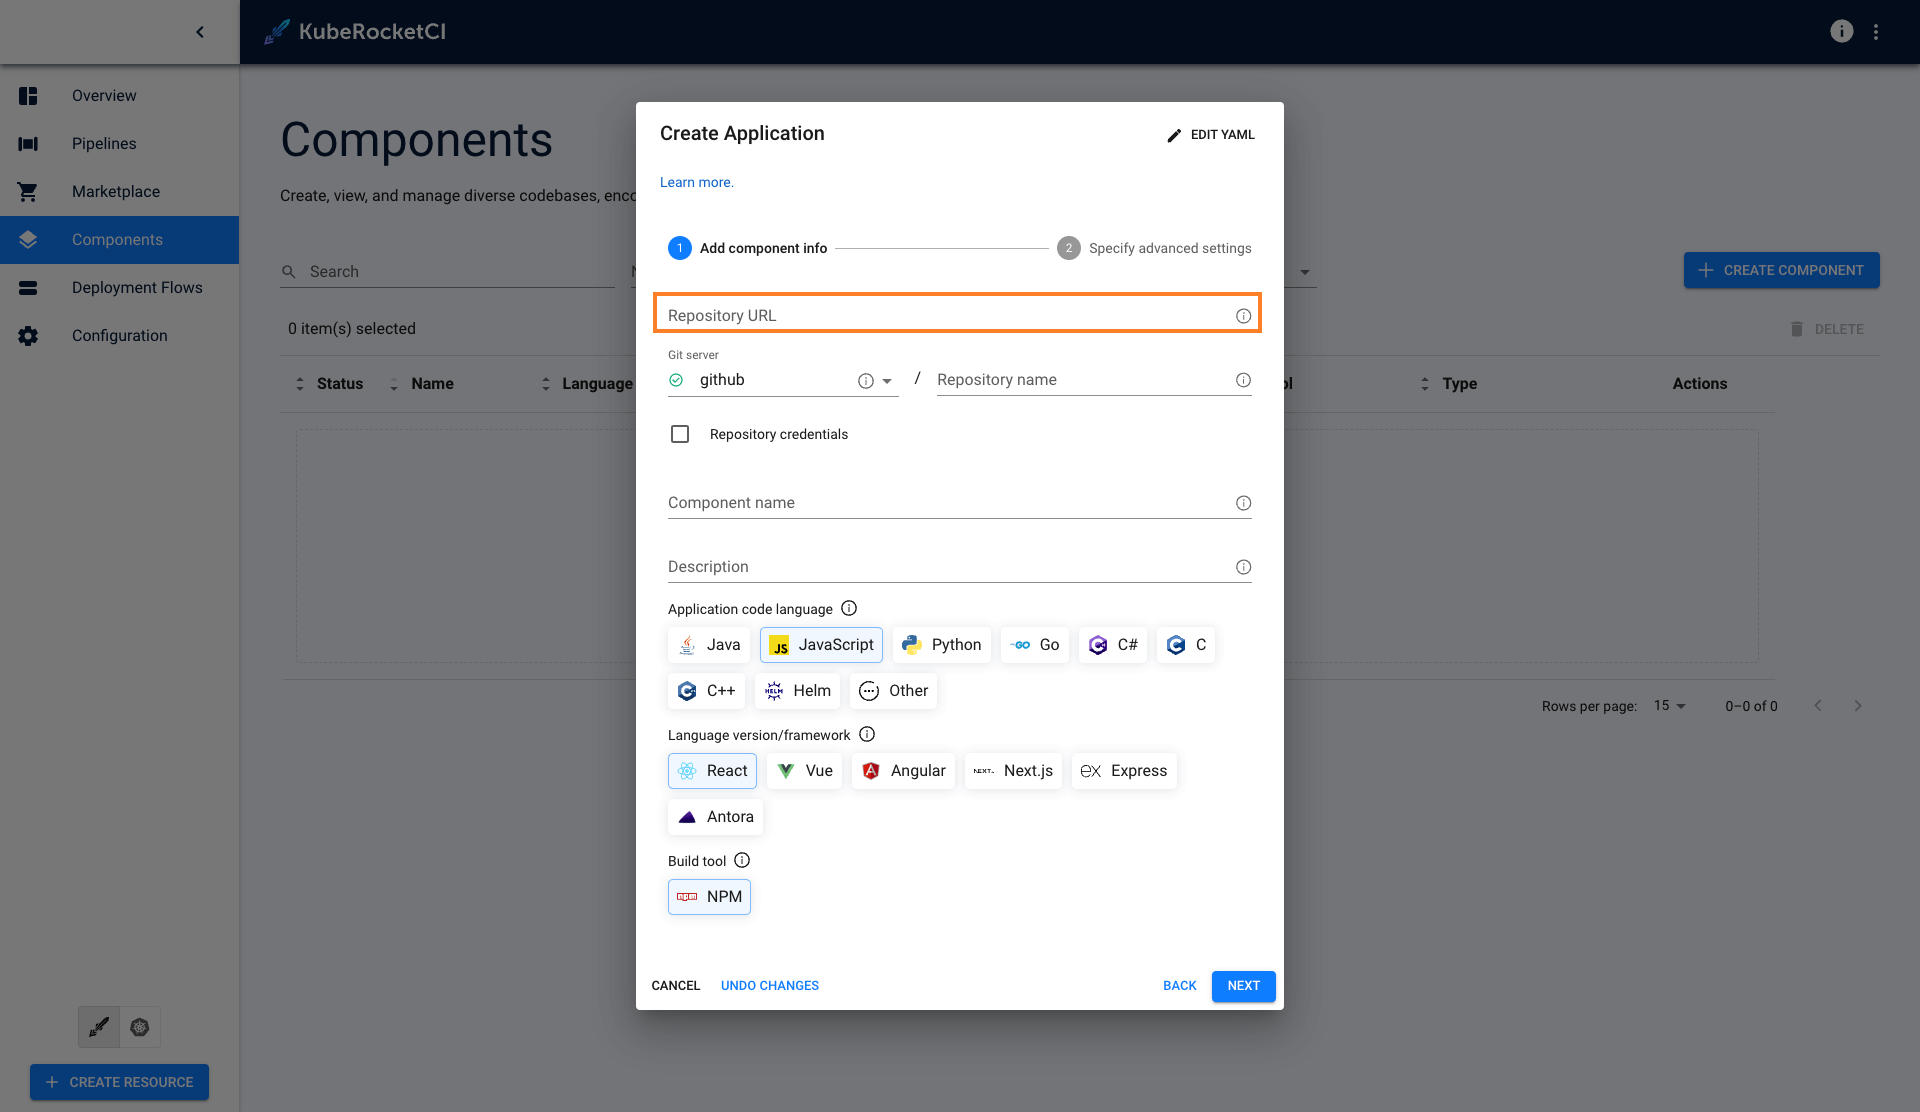Open the rows per page dropdown
The height and width of the screenshot is (1112, 1920).
click(1668, 705)
